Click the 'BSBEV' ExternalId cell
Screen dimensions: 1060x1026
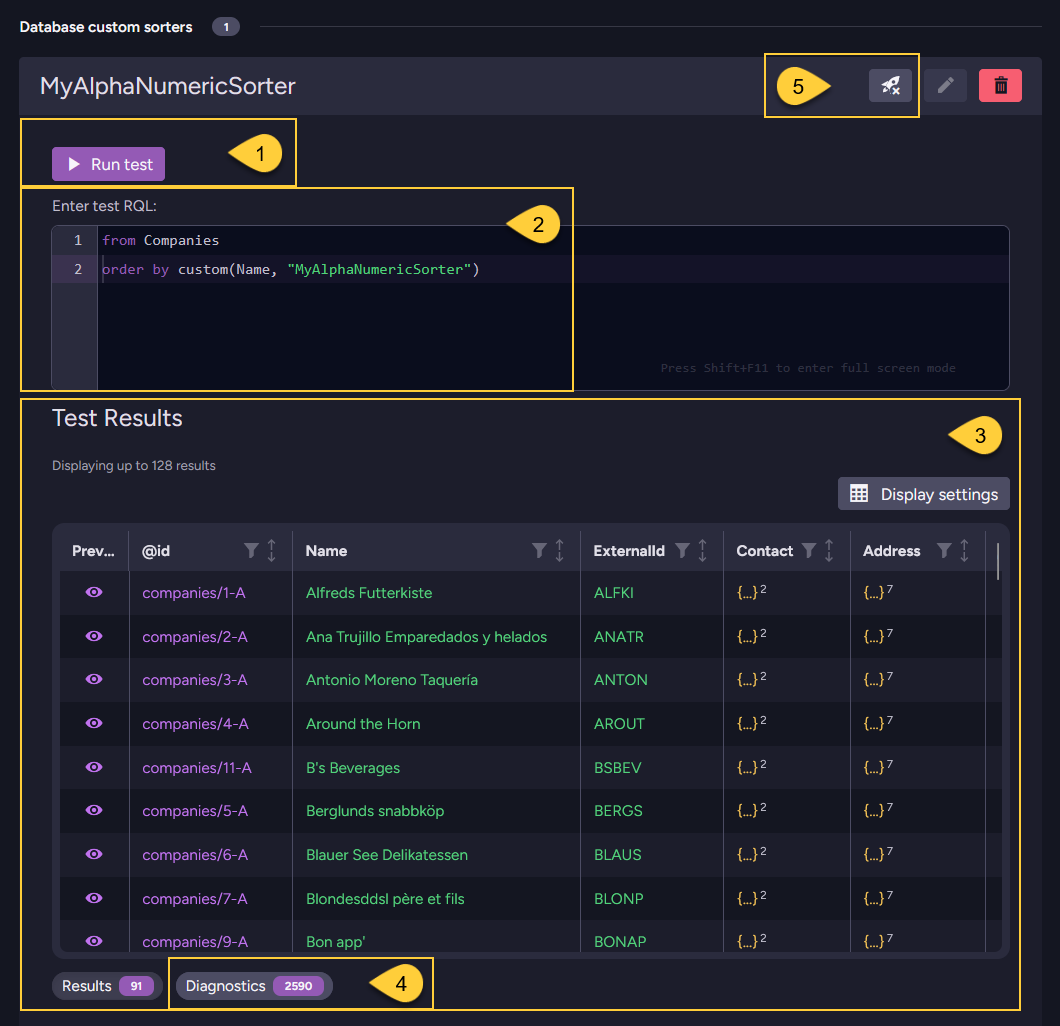pos(617,768)
